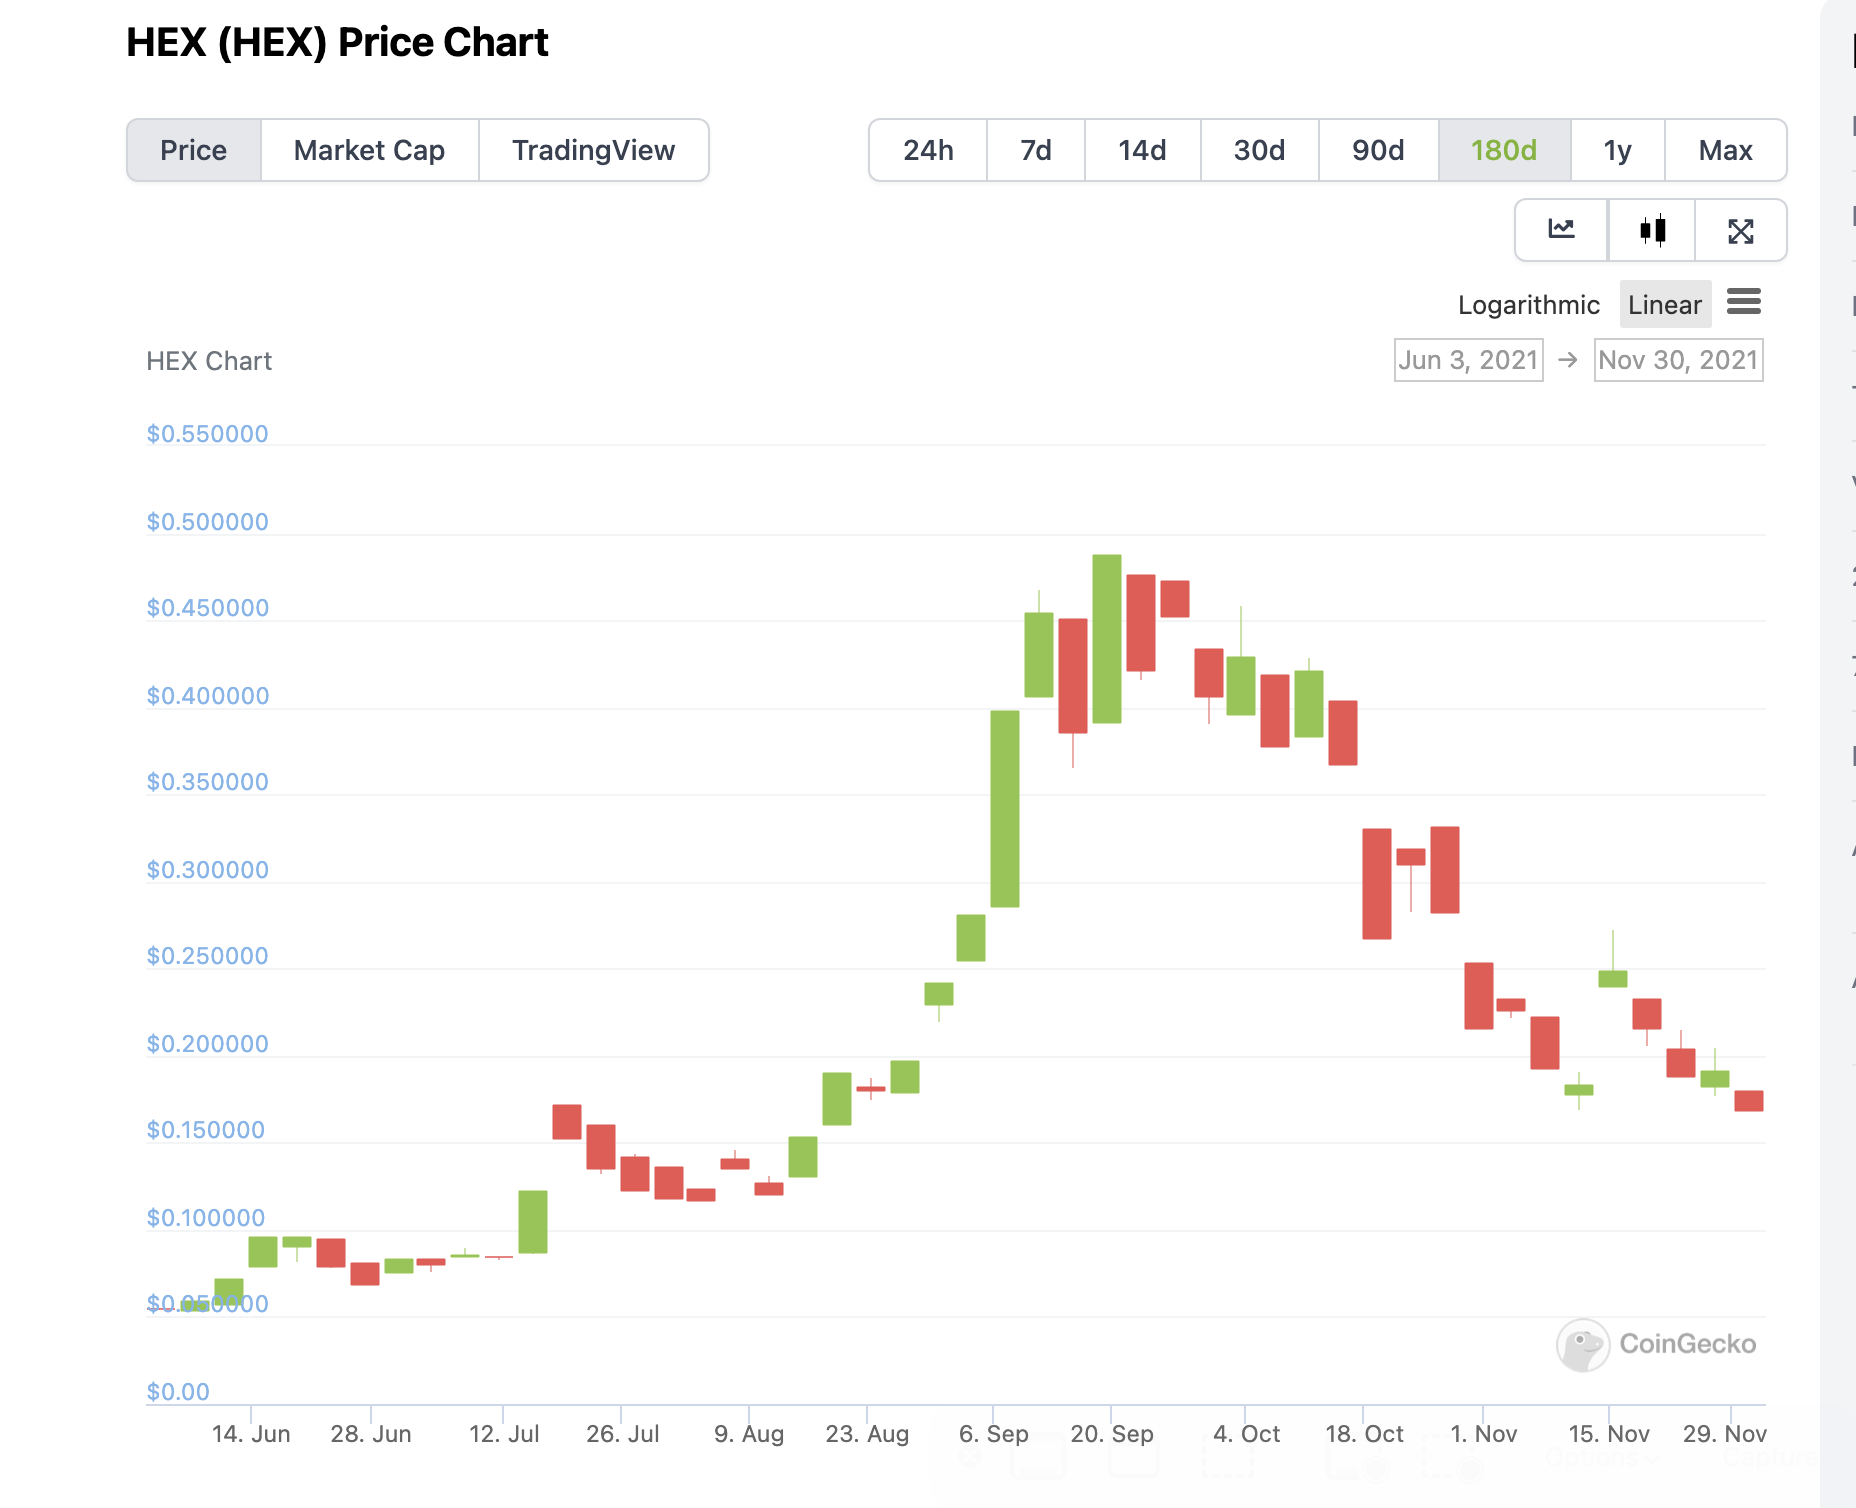Click the $0.450000 axis label
Screen dimensions: 1856x1508
(x=208, y=608)
